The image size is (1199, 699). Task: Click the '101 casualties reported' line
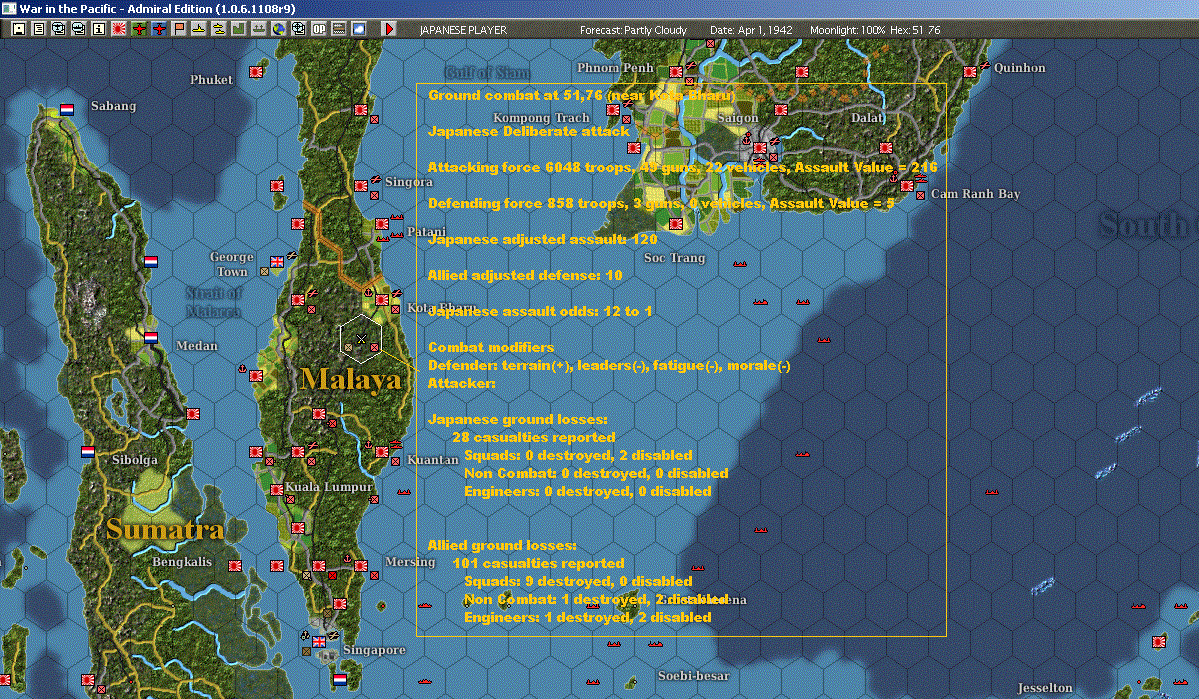(538, 564)
